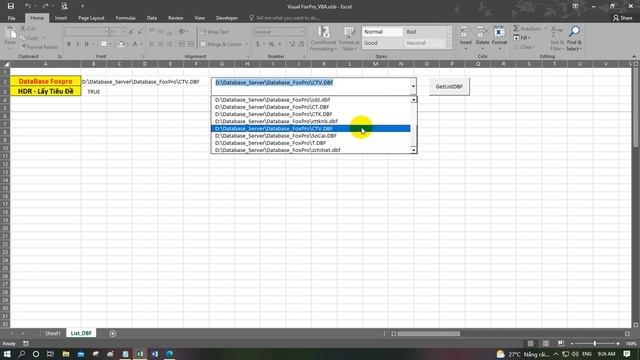Click the Delete cells icon
640x360 pixels.
point(482,32)
